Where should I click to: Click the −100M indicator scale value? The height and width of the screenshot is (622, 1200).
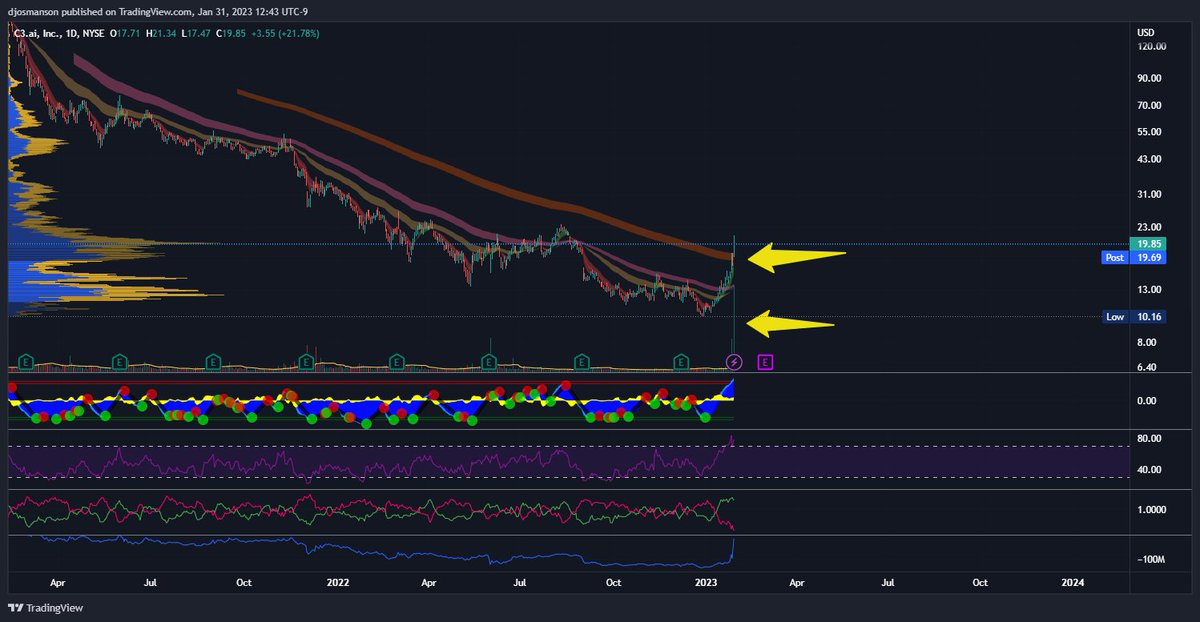tap(1151, 559)
